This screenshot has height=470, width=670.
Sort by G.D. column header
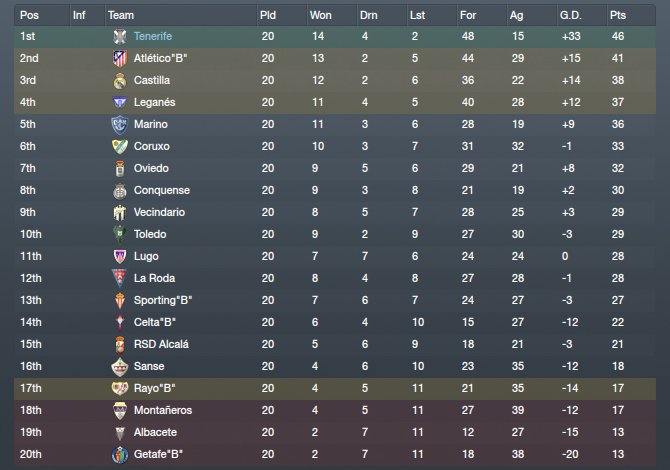click(x=571, y=15)
